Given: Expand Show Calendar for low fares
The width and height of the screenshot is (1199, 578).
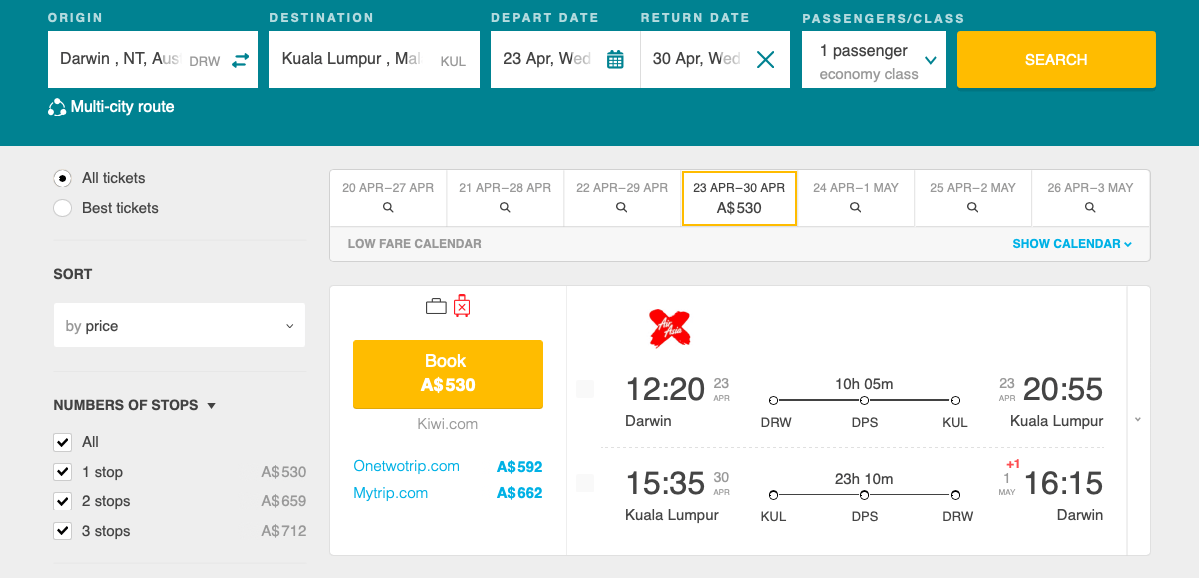Looking at the screenshot, I should (x=1072, y=244).
